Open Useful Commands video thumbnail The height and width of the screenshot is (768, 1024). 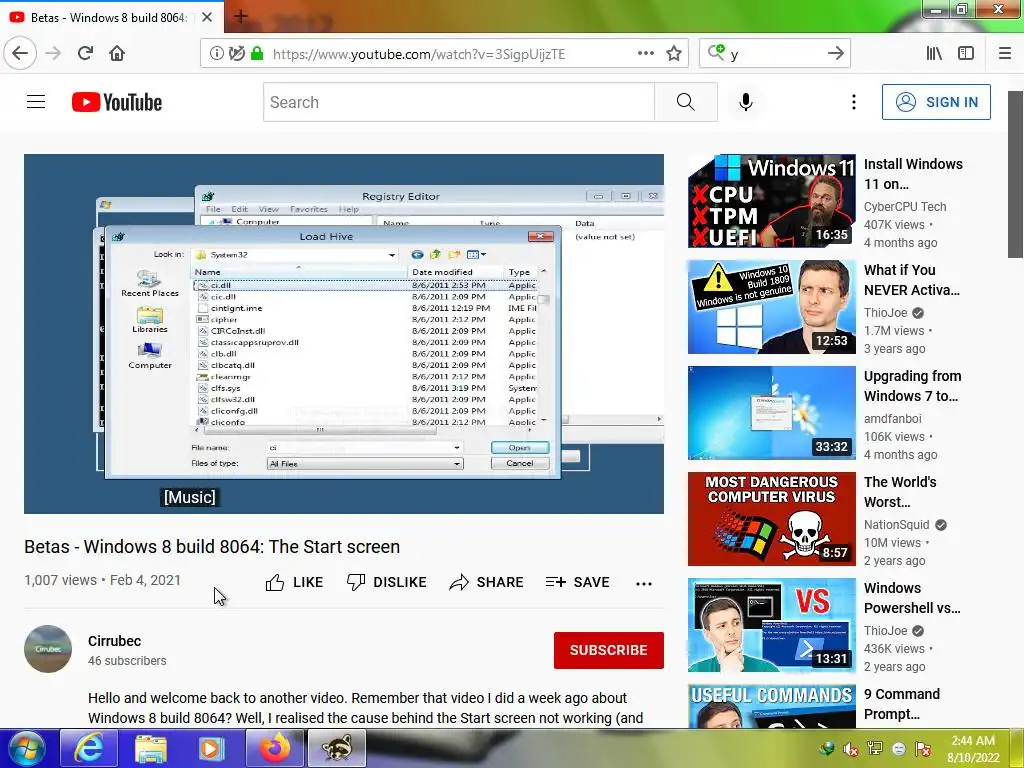click(x=771, y=706)
